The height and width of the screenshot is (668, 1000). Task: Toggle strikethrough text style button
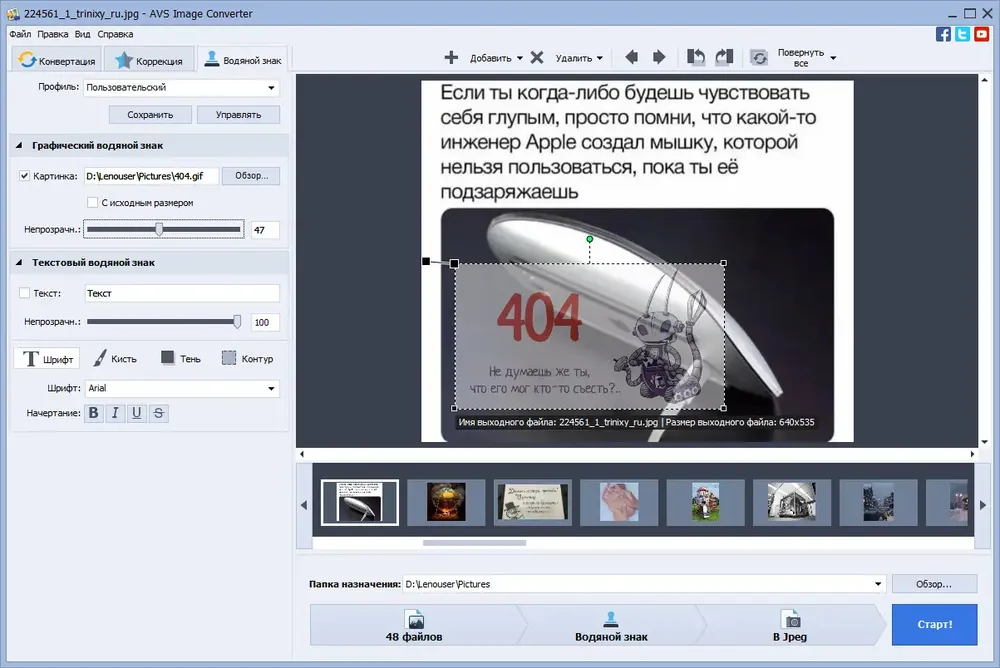[159, 413]
